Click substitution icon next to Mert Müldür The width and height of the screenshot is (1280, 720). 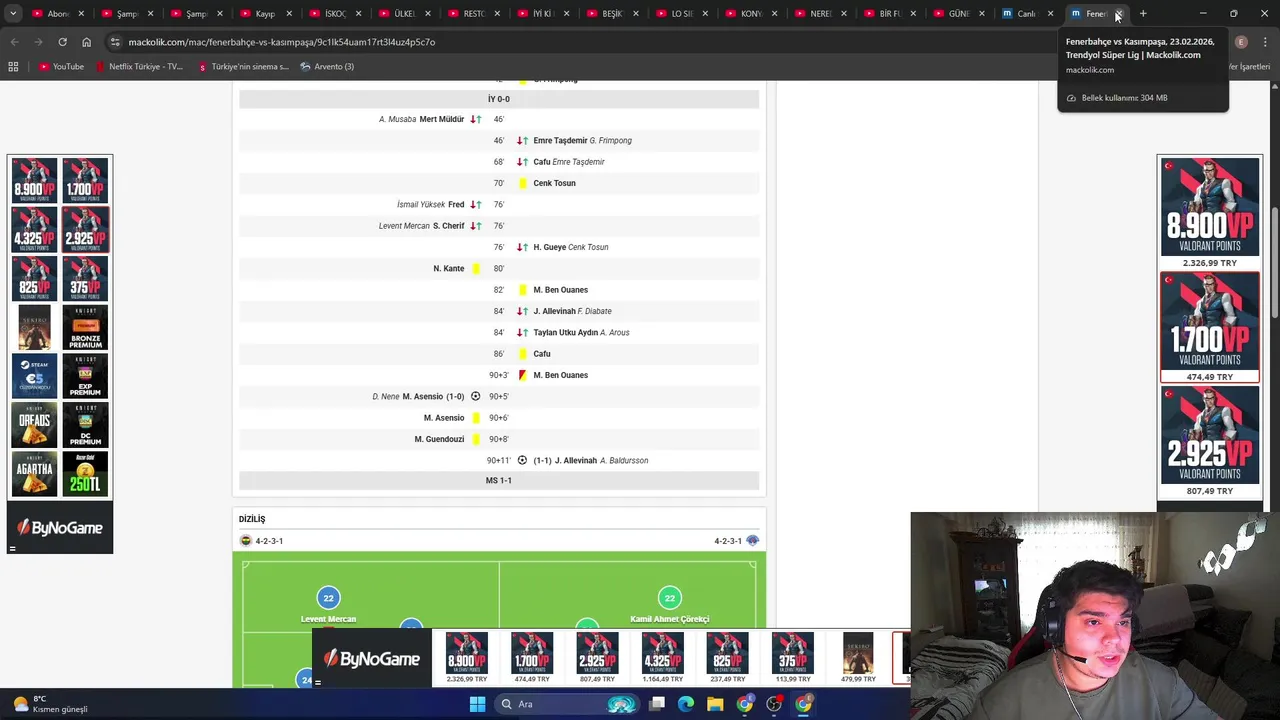coord(476,119)
